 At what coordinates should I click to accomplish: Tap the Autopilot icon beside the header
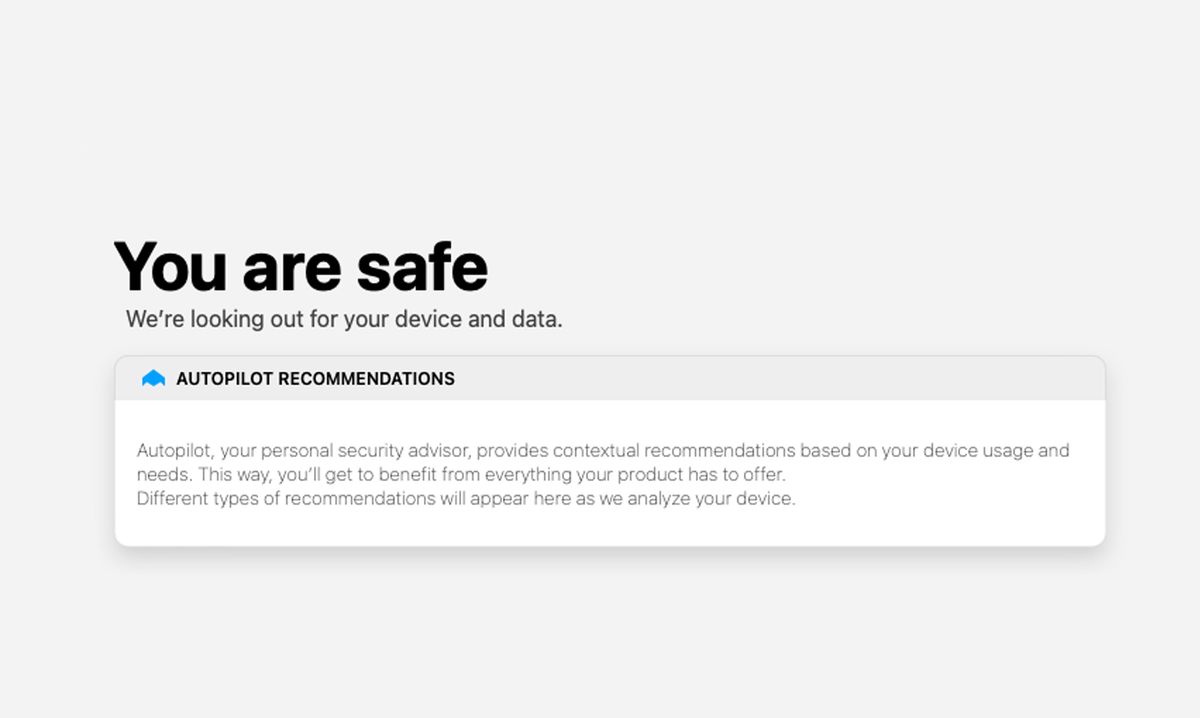pos(155,378)
